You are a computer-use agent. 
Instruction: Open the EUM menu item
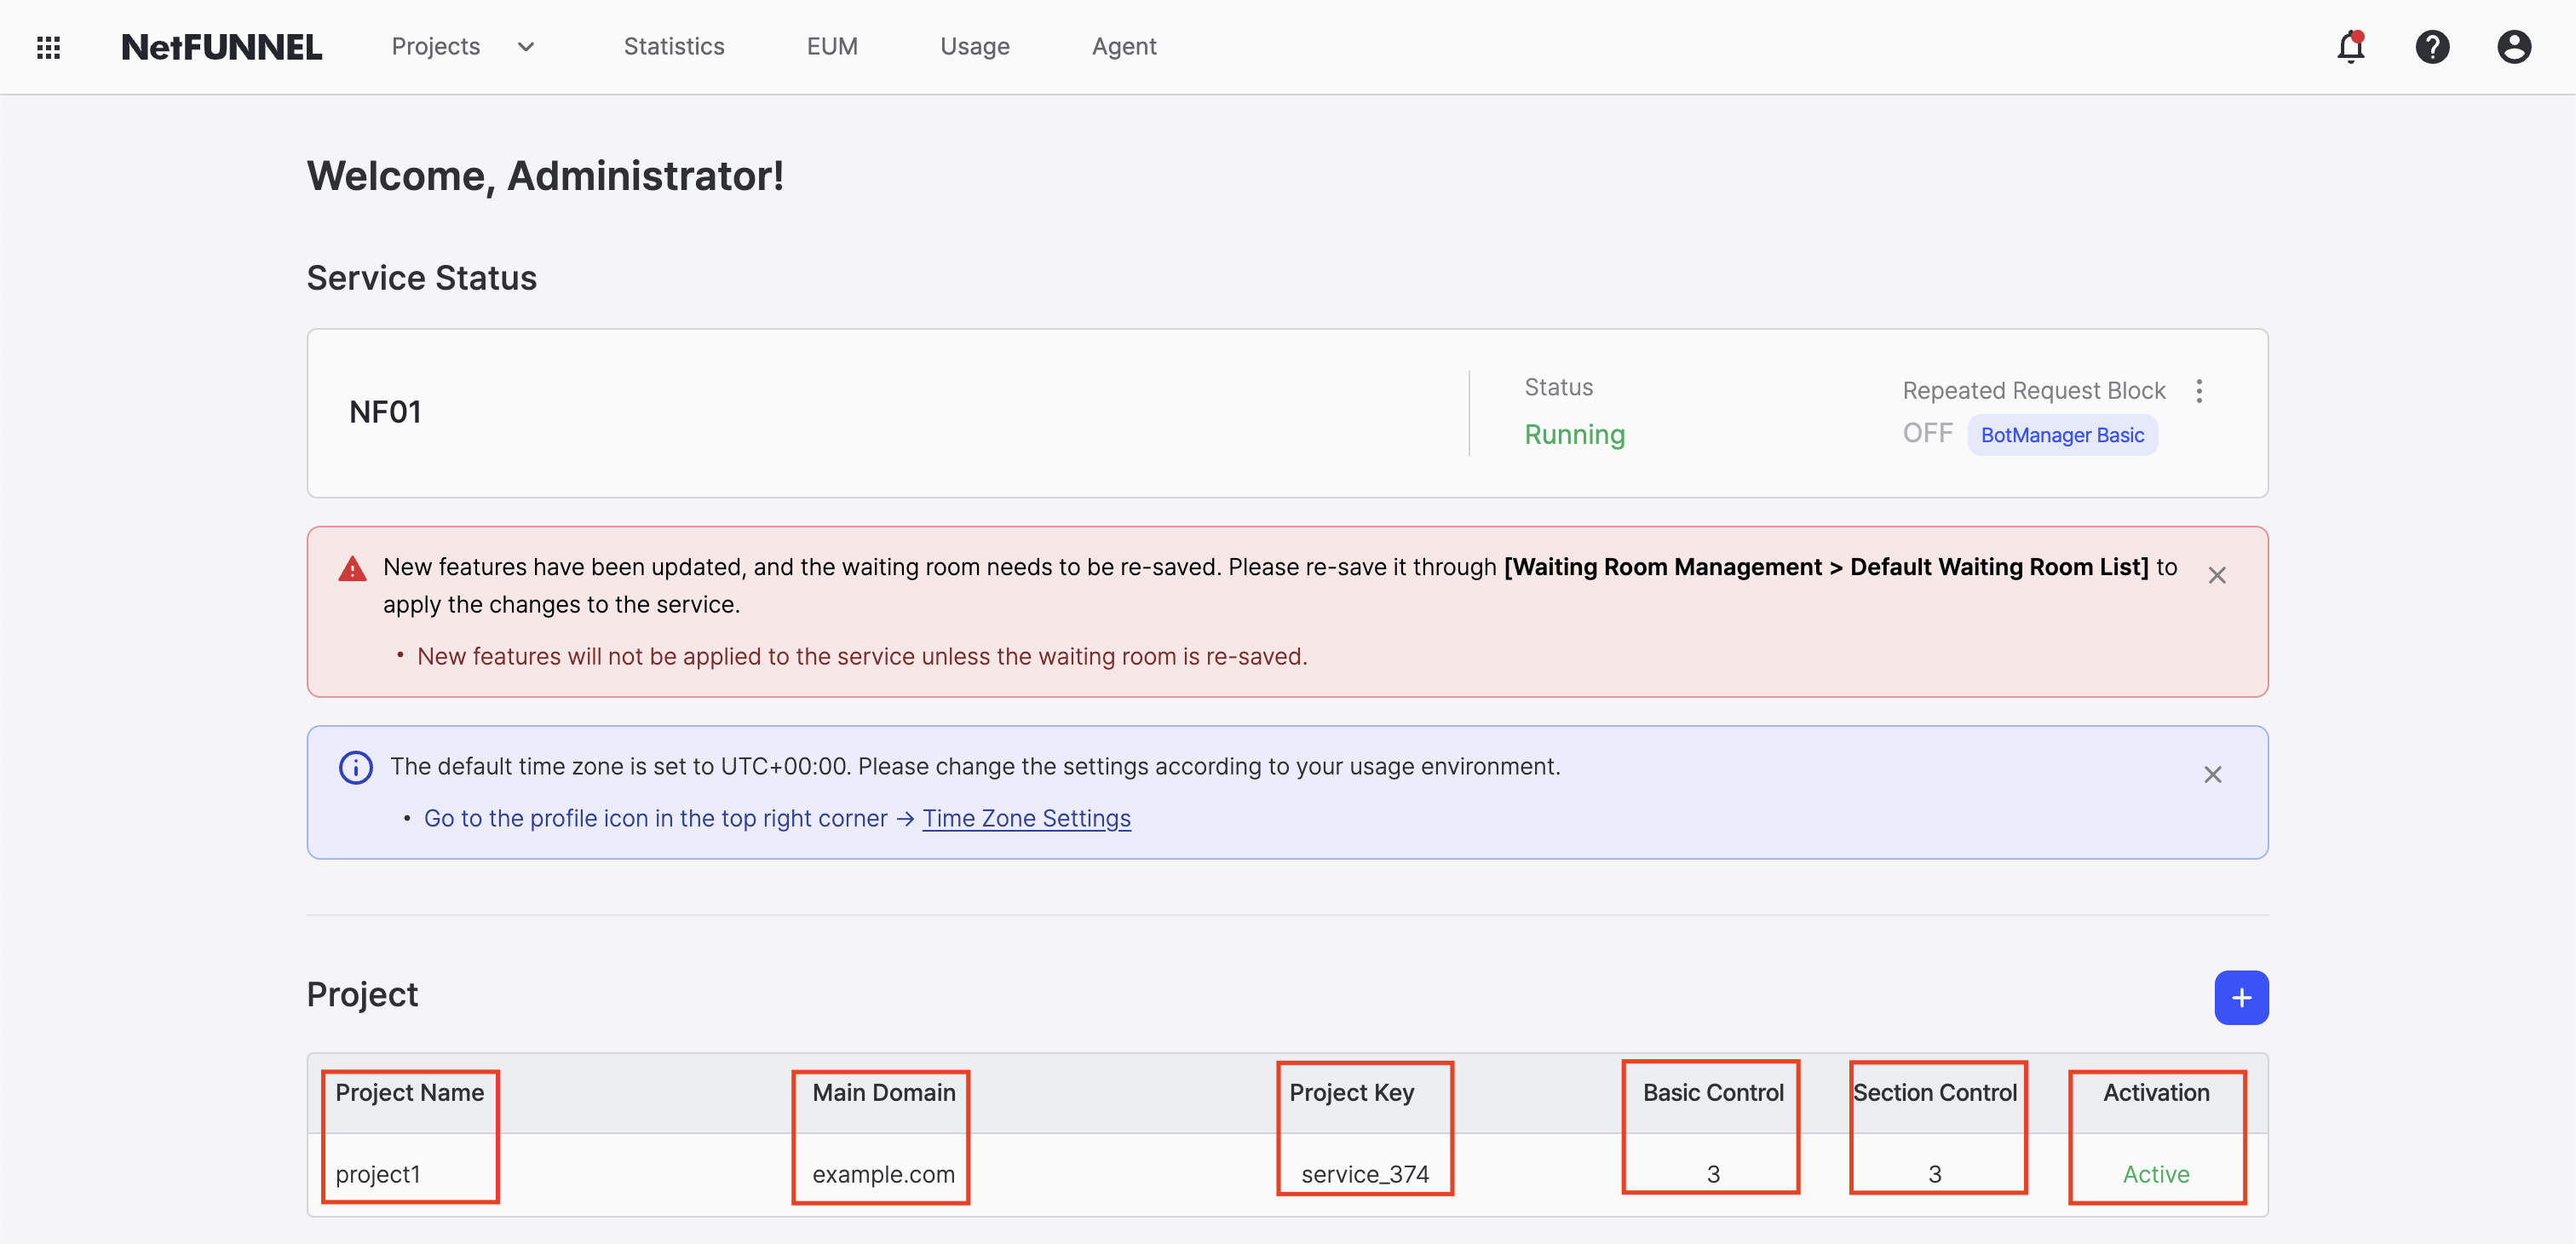point(832,46)
